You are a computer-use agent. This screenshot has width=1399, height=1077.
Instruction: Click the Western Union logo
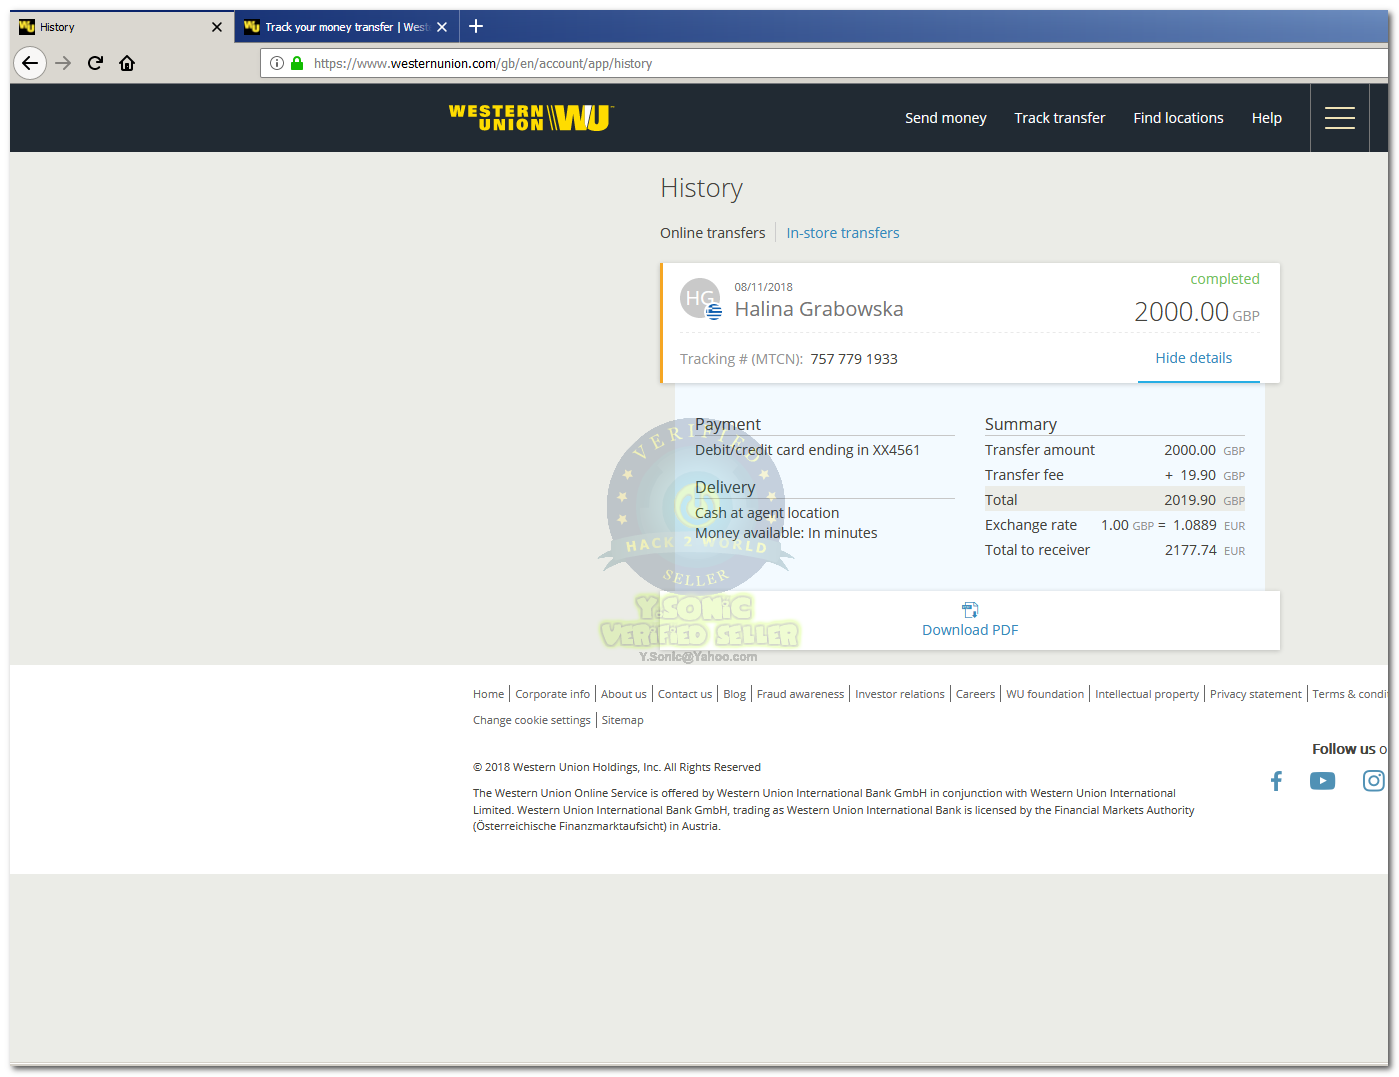pos(530,118)
